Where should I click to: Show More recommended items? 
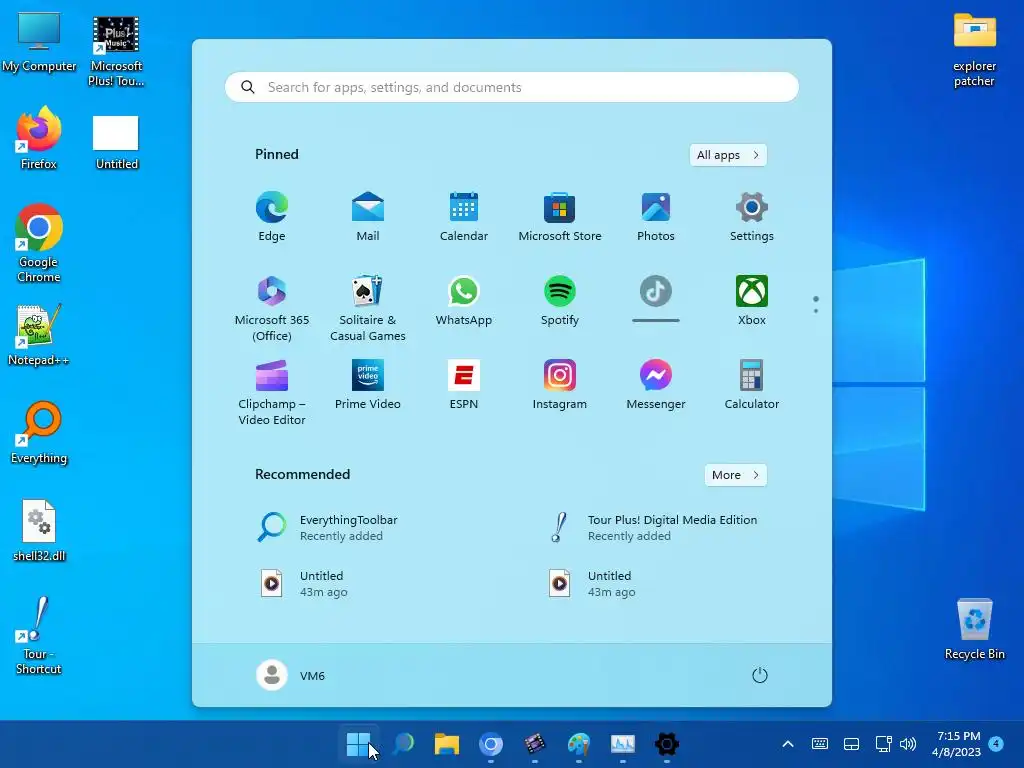point(735,475)
